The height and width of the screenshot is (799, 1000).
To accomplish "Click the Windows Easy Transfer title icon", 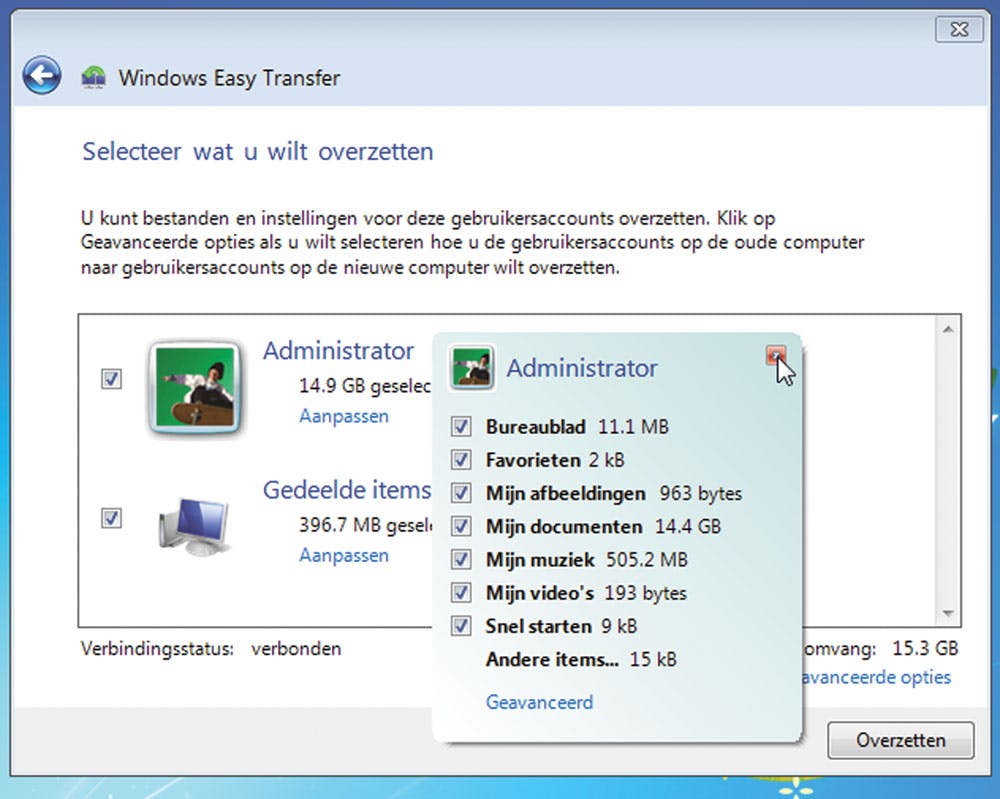I will 93,77.
